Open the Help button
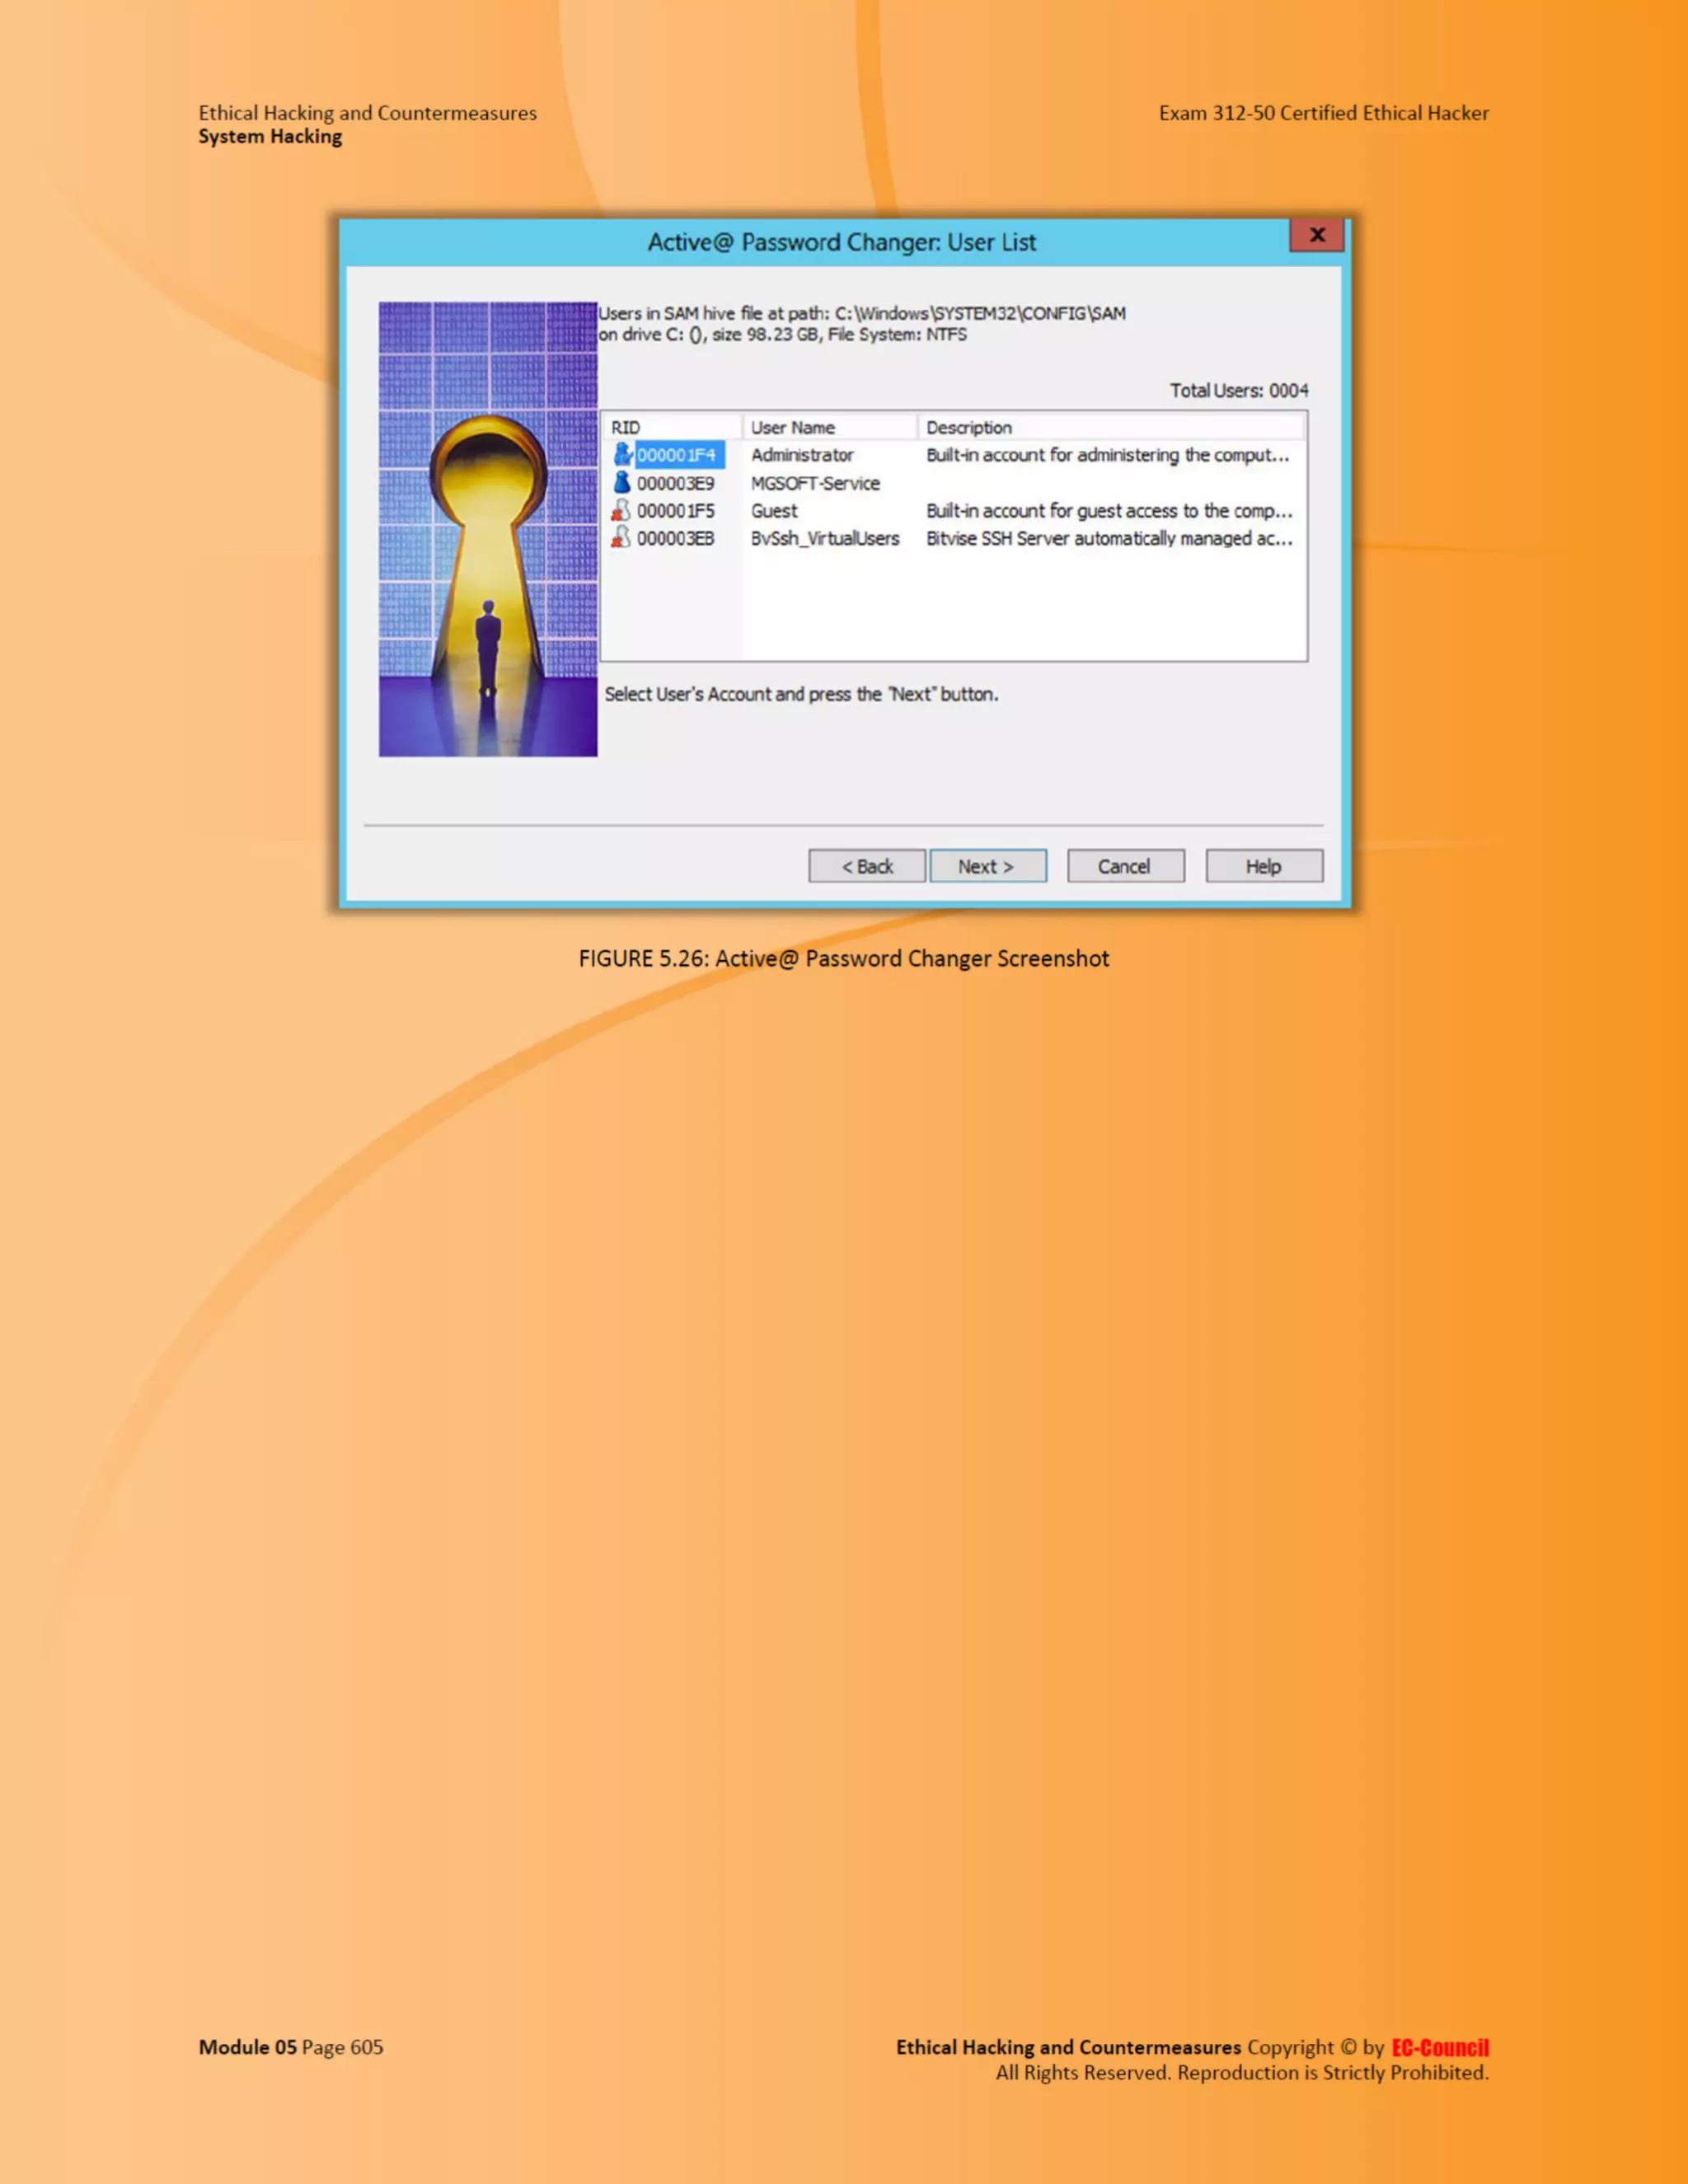Image resolution: width=1688 pixels, height=2184 pixels. point(1263,866)
